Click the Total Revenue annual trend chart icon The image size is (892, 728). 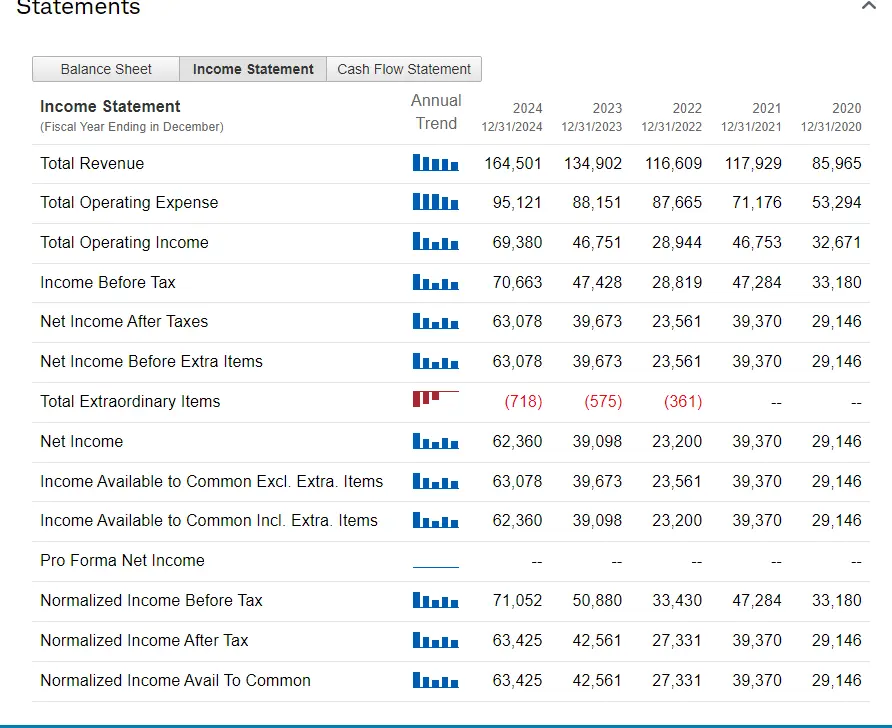point(435,163)
